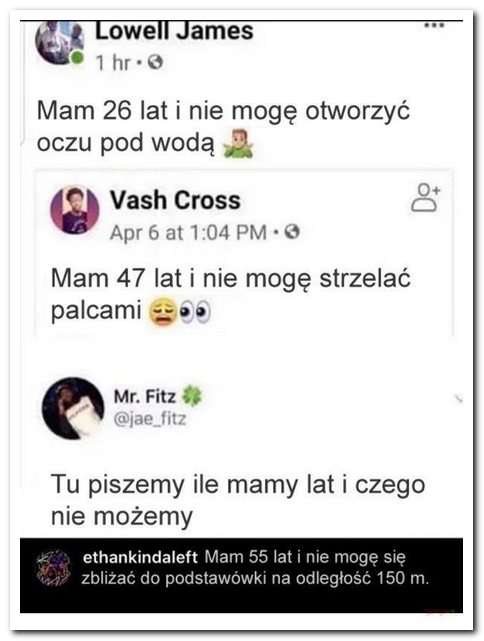
Task: Click the tired face emoji
Action: [x=164, y=312]
